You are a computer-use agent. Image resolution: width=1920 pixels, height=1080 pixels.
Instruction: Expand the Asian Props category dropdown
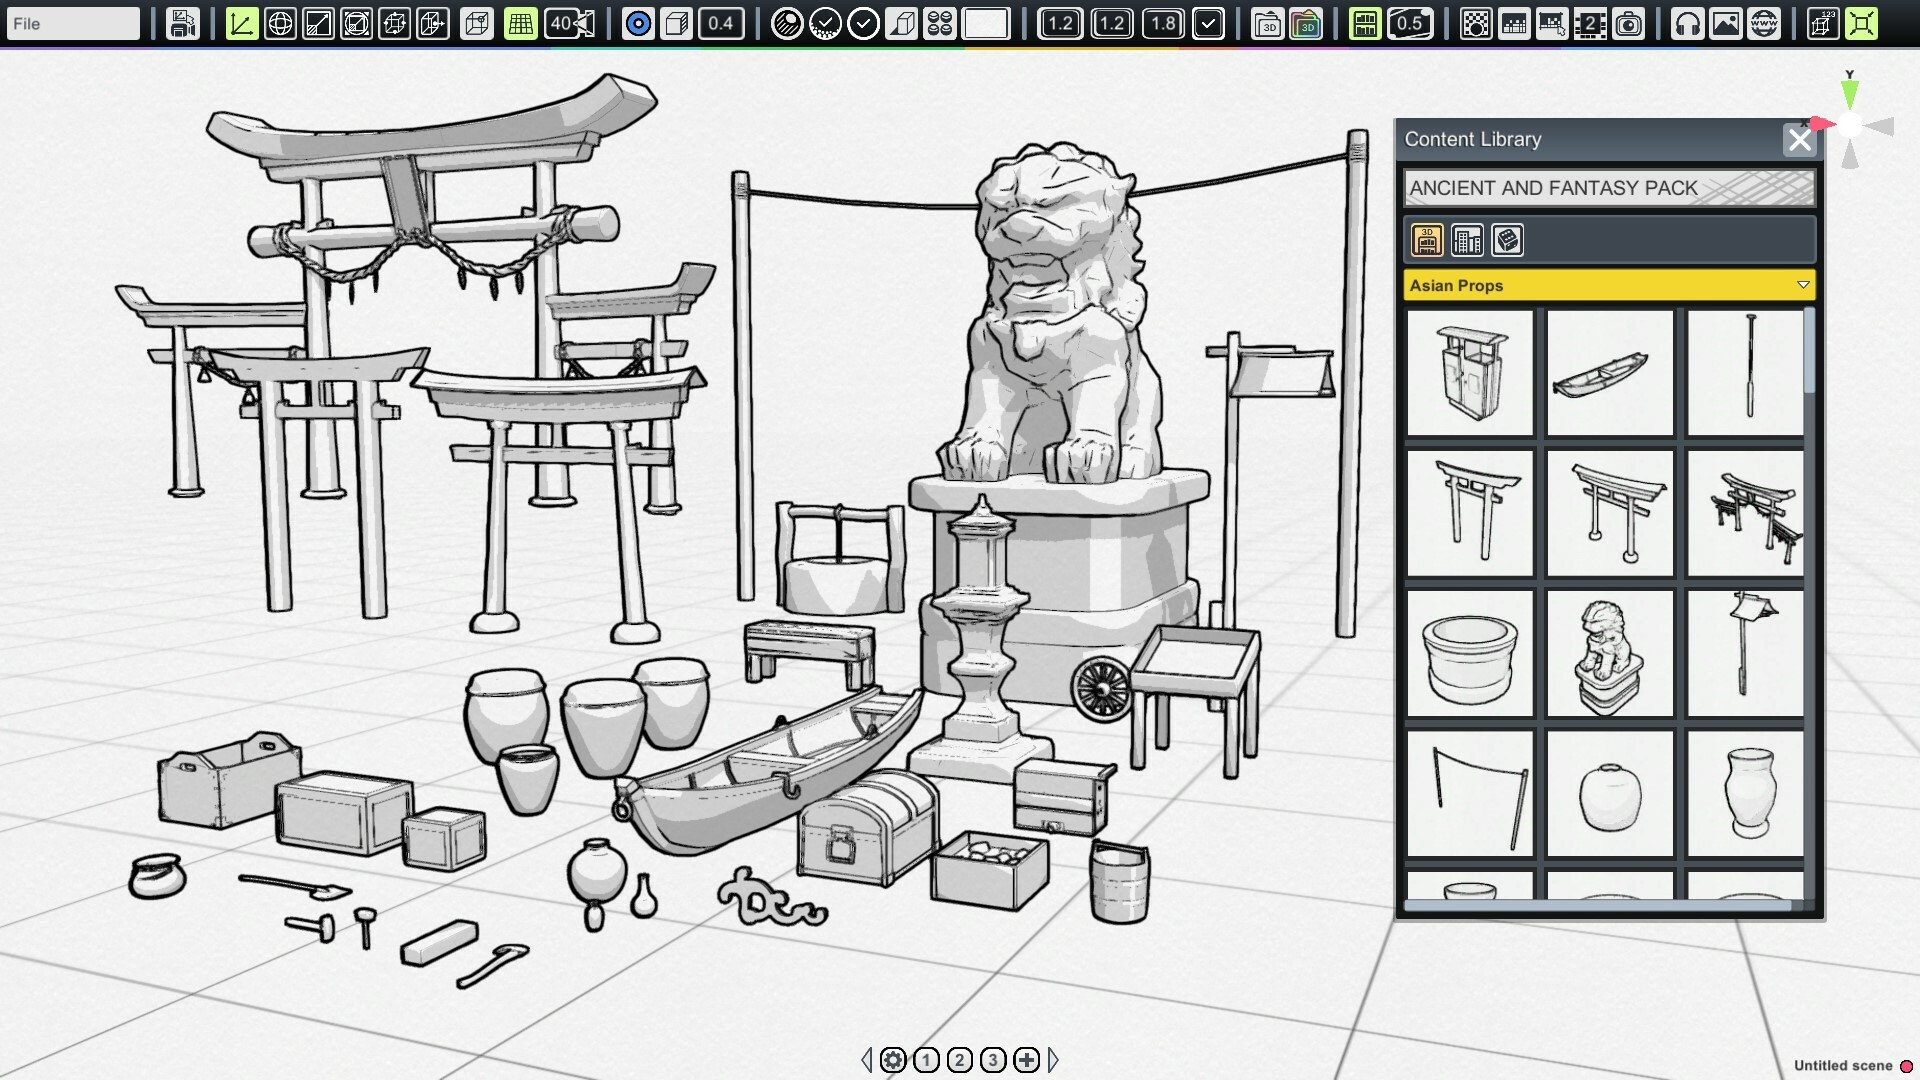(1804, 286)
